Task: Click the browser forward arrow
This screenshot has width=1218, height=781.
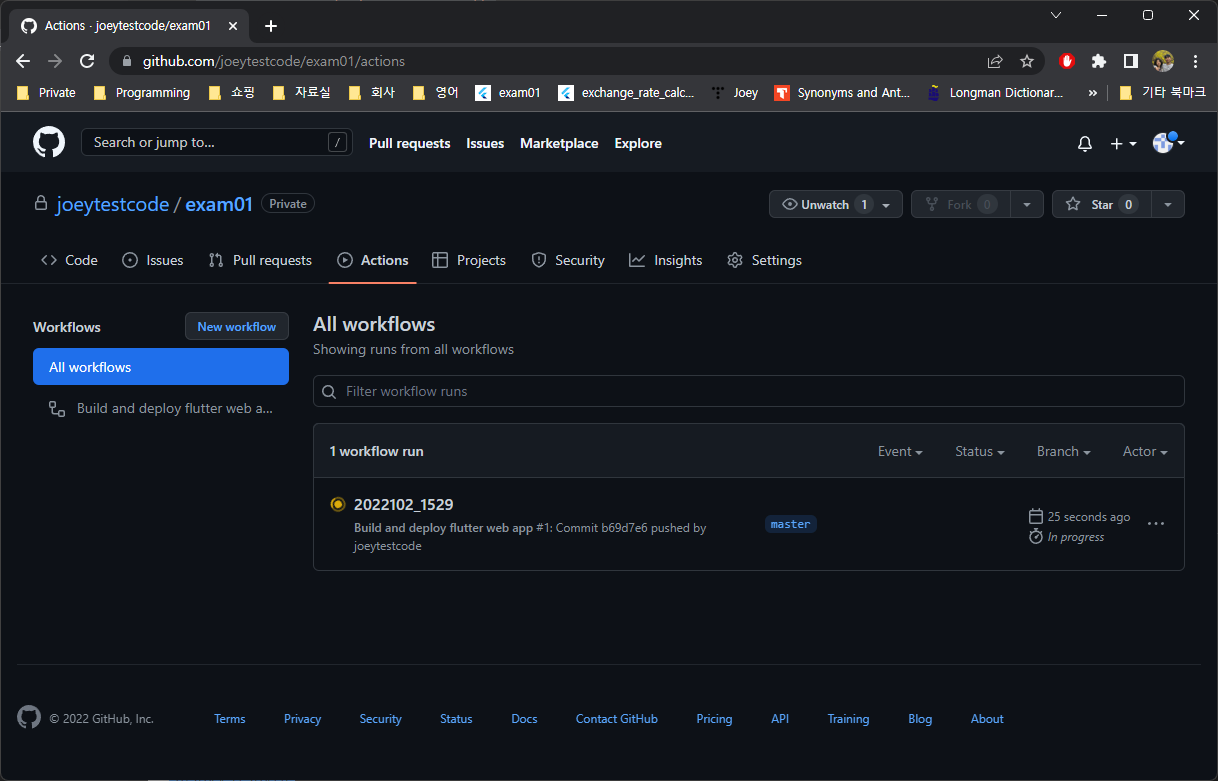Action: coord(55,61)
